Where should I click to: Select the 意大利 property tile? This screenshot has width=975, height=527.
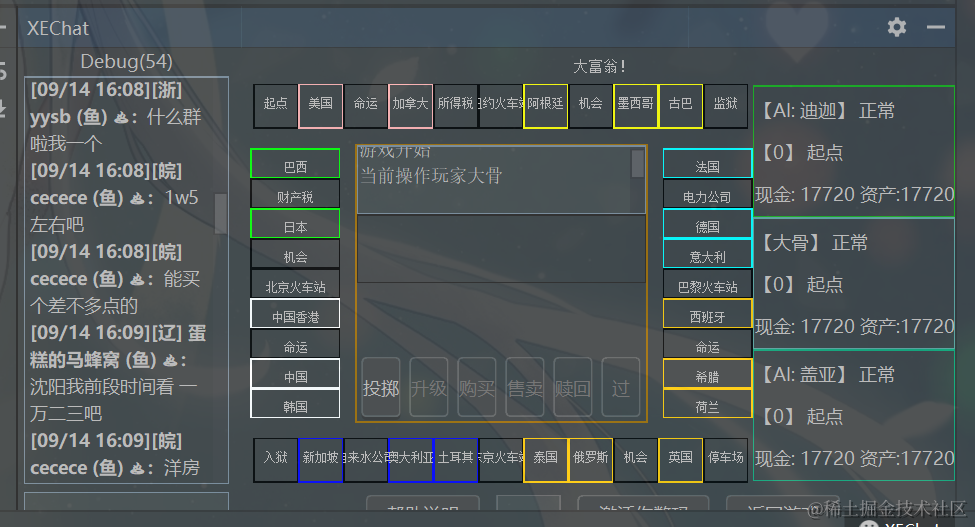point(708,254)
